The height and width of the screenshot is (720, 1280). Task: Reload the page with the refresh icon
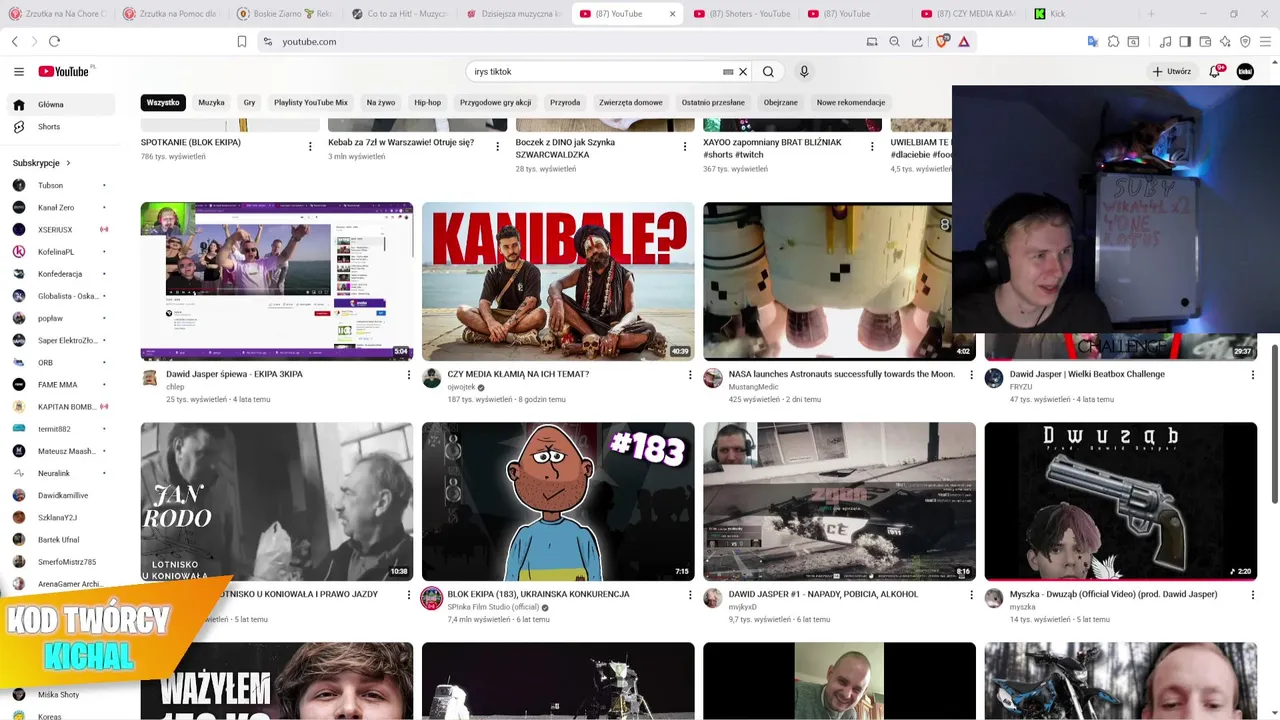tap(54, 41)
